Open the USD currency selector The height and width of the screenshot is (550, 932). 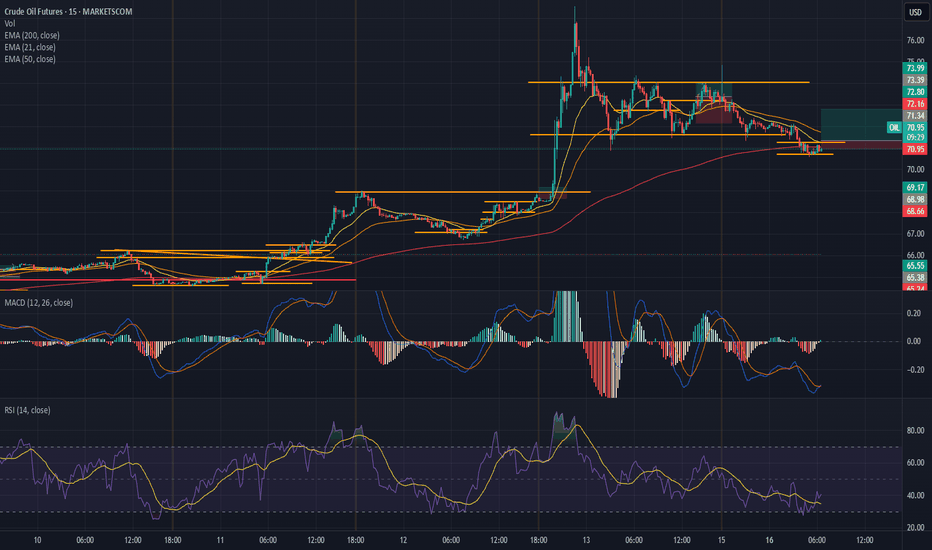point(915,13)
